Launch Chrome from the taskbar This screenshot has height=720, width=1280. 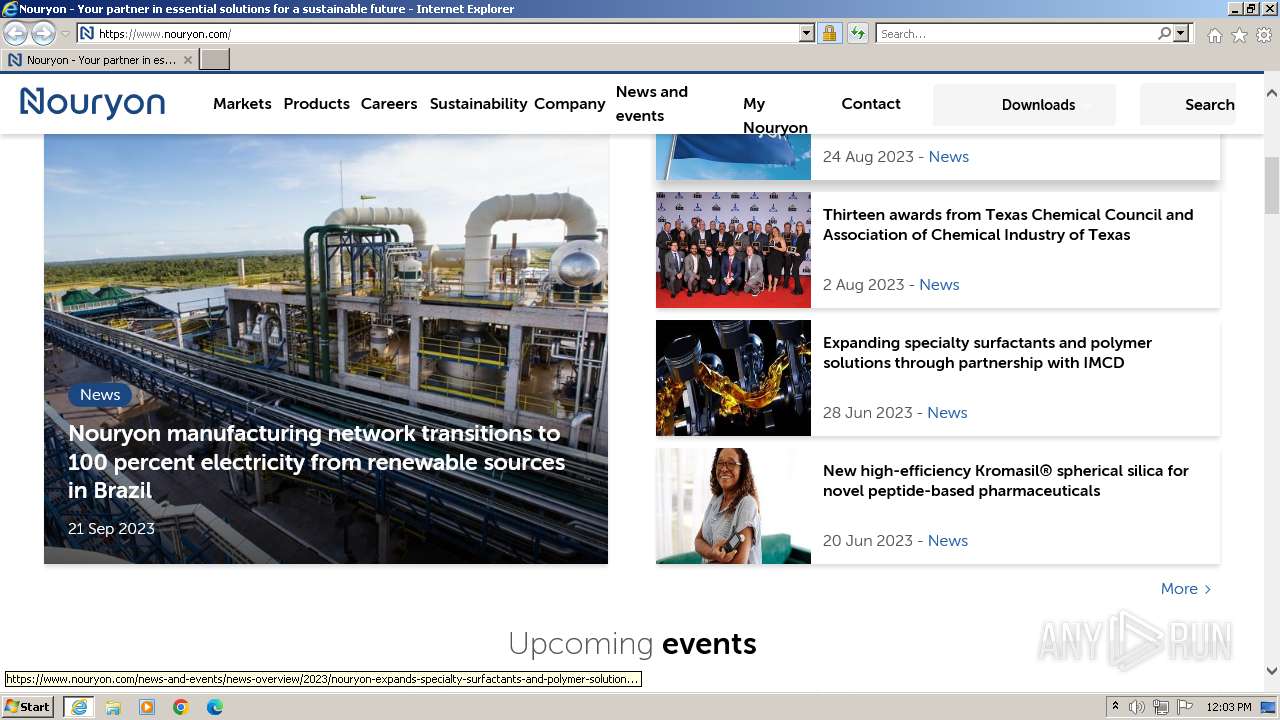[x=181, y=707]
